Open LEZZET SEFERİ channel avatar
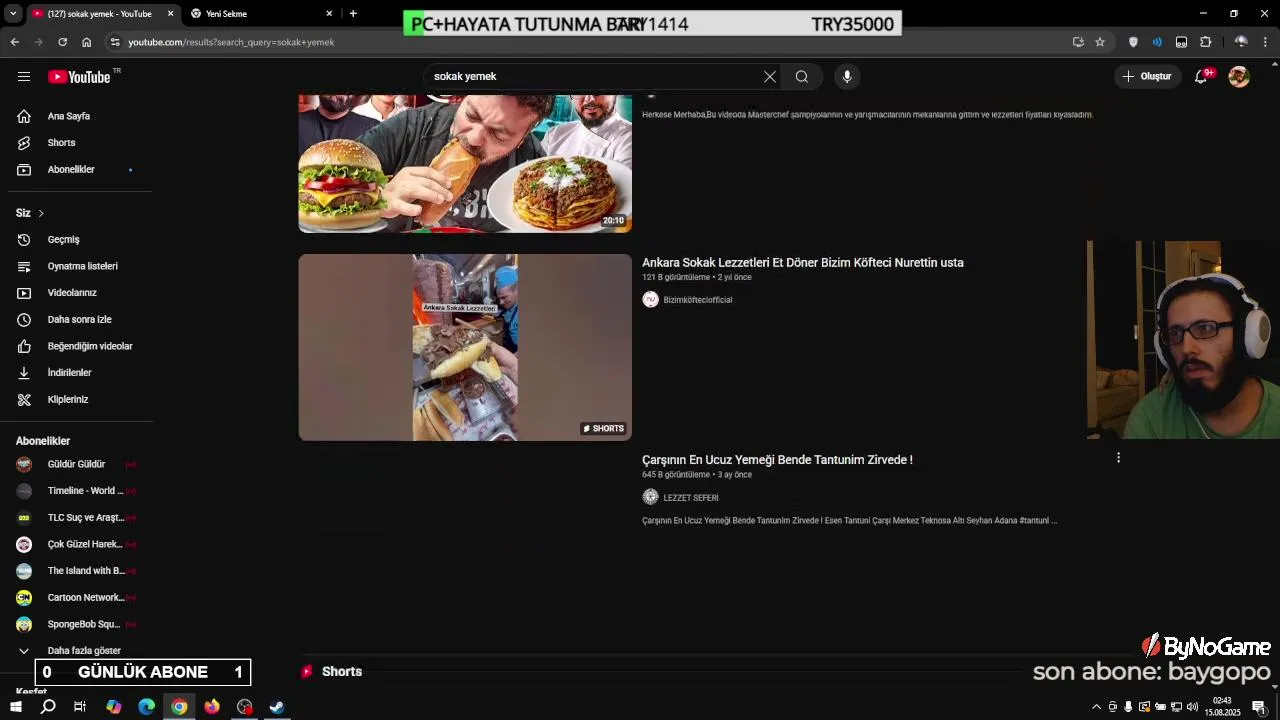Screen dimensions: 1280x720 650,497
